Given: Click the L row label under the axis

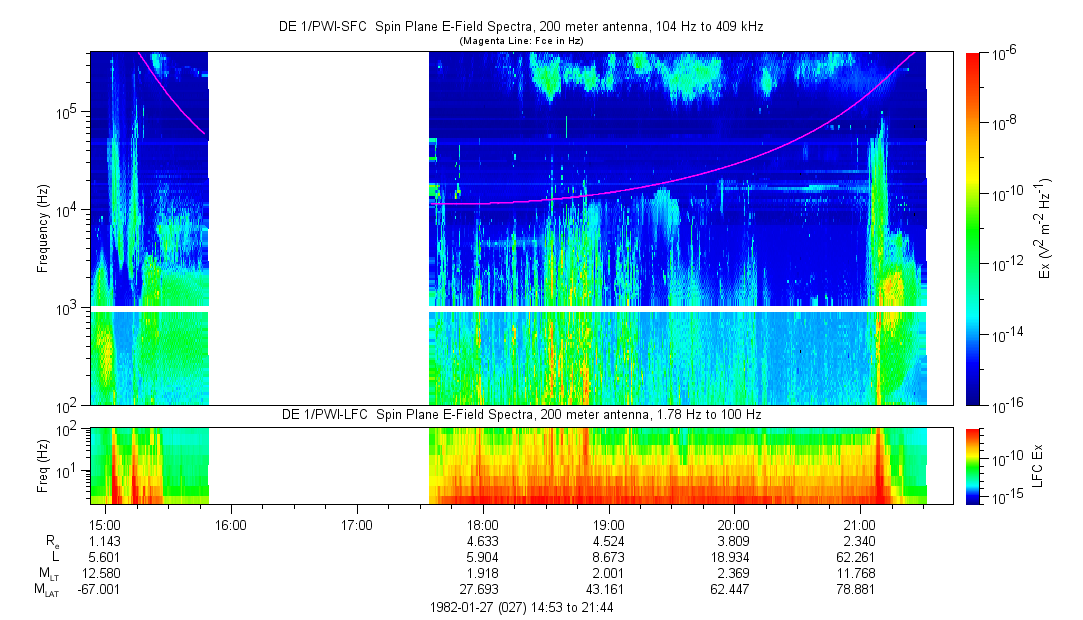Looking at the screenshot, I should coord(55,556).
